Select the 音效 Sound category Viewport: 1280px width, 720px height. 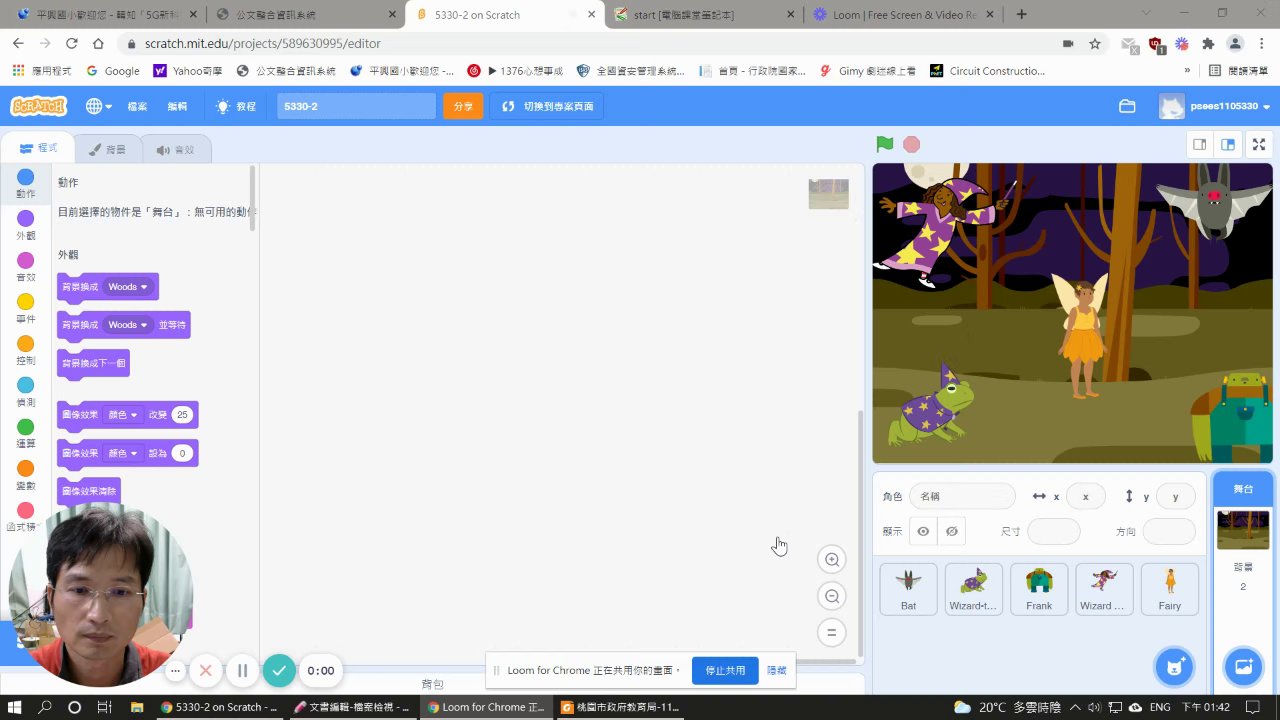tap(25, 268)
